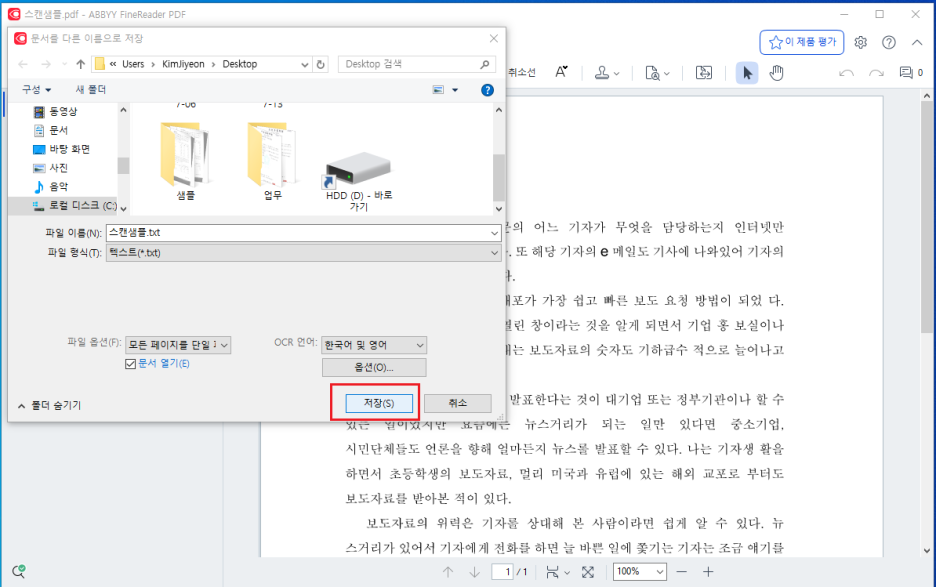Click the page number field

(503, 572)
